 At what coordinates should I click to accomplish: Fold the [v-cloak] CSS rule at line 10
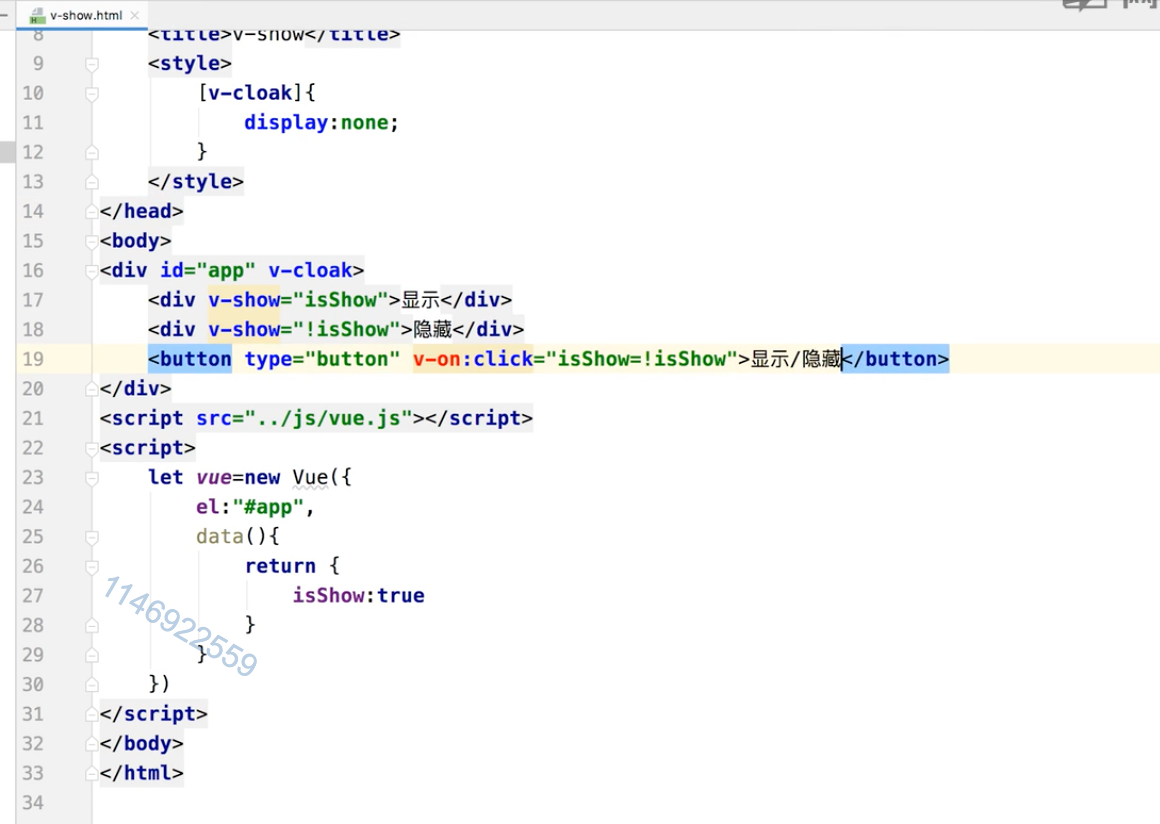click(x=92, y=94)
